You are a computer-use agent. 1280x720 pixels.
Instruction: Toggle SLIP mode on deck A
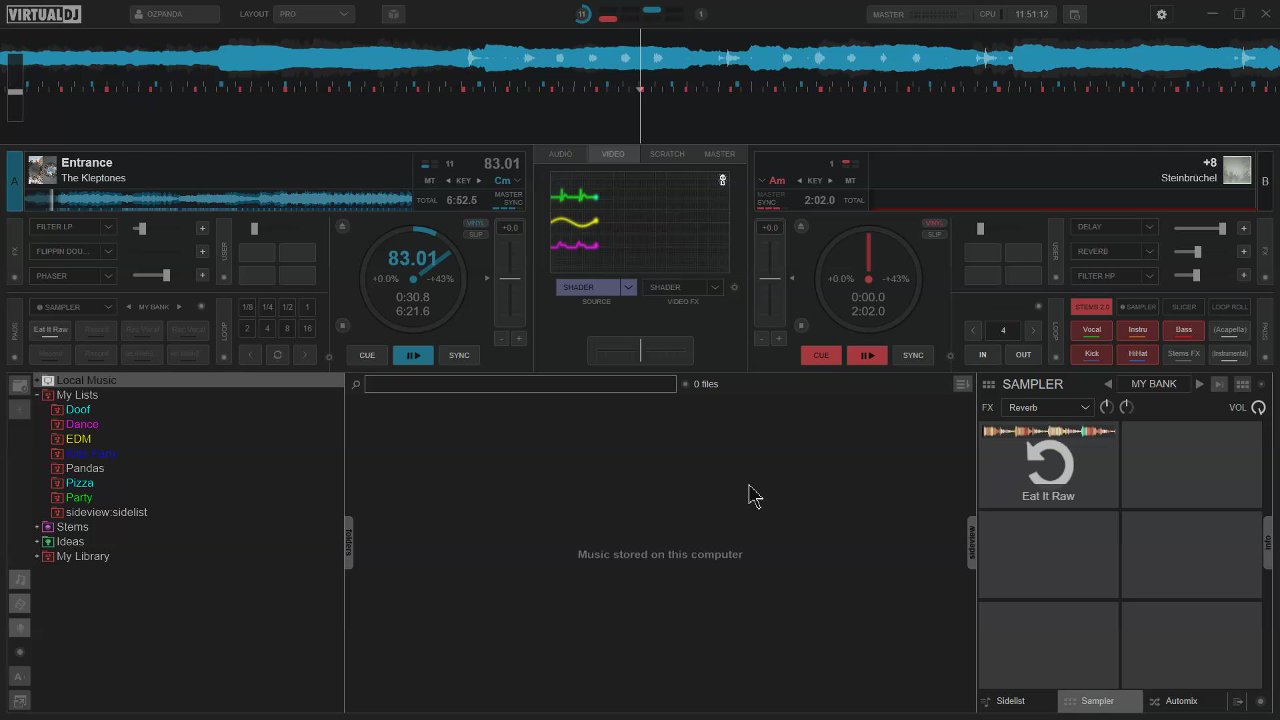click(x=476, y=234)
